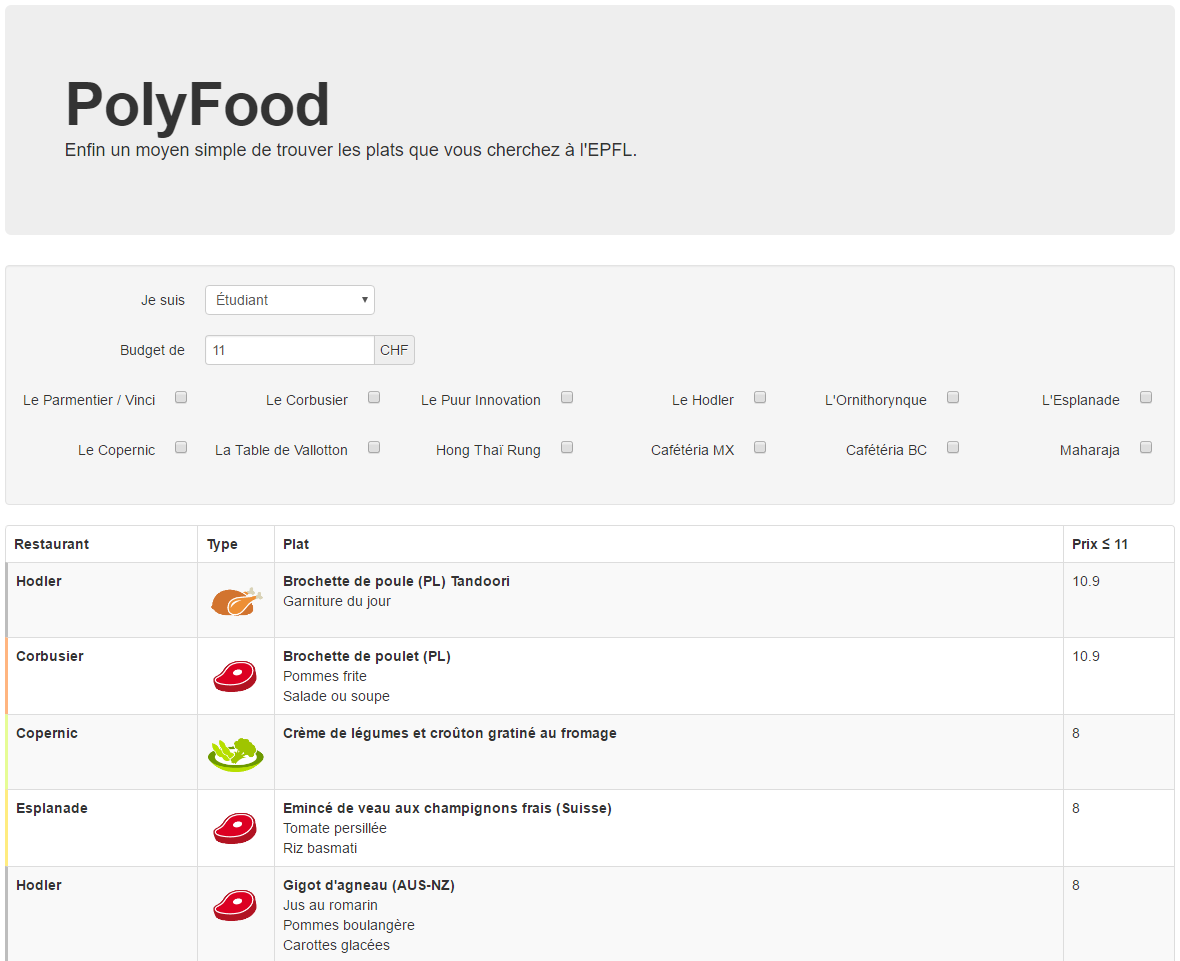Toggle the L'Esplanade restaurant checkbox
Image resolution: width=1180 pixels, height=961 pixels.
click(1146, 397)
